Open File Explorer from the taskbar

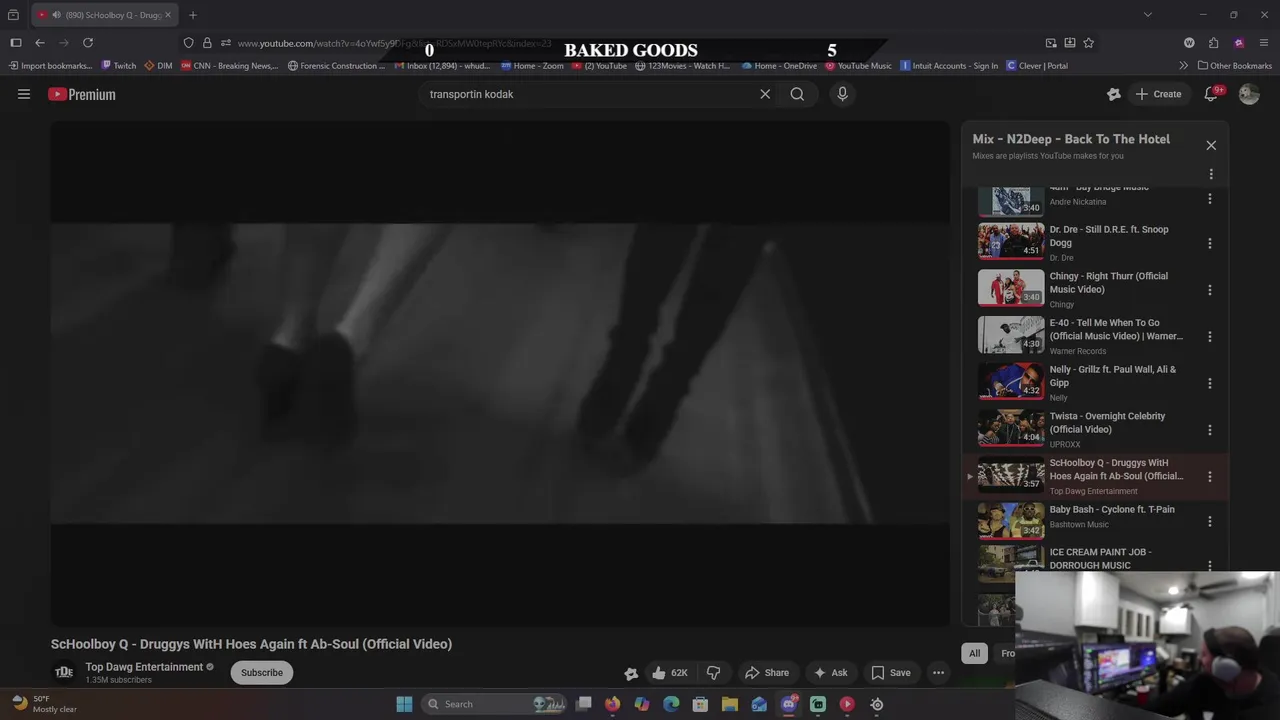[x=730, y=704]
